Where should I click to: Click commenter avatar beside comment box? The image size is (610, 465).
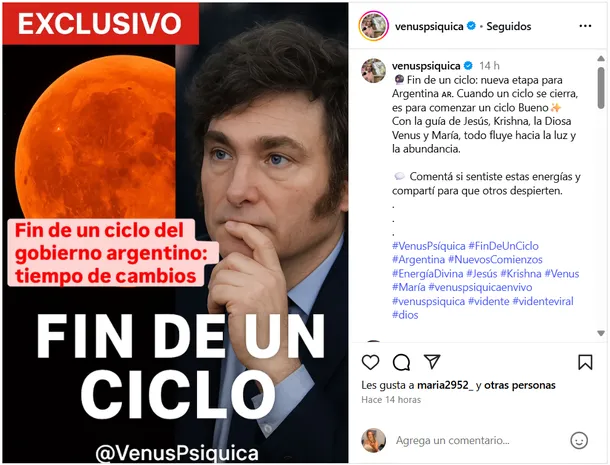[373, 440]
